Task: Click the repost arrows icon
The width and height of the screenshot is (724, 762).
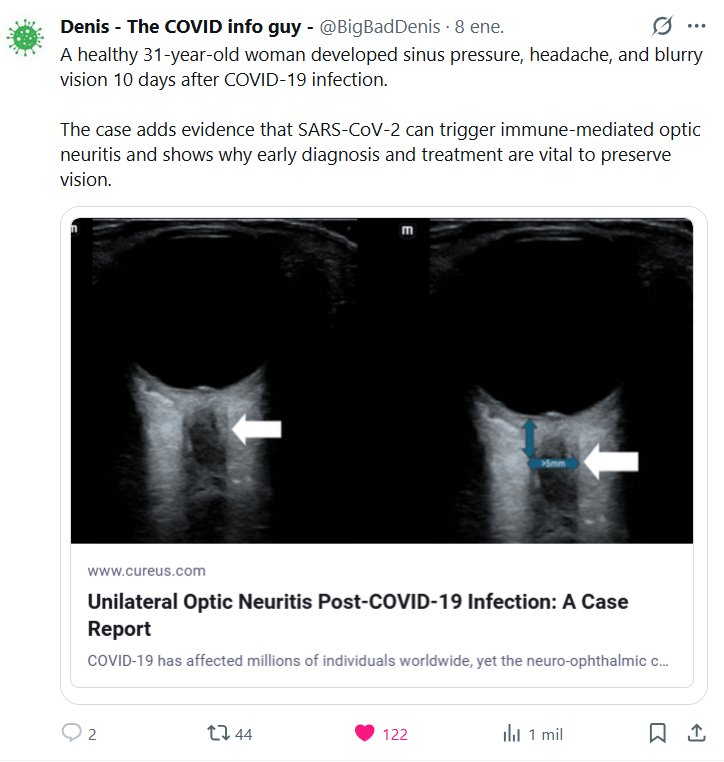Action: coord(217,733)
